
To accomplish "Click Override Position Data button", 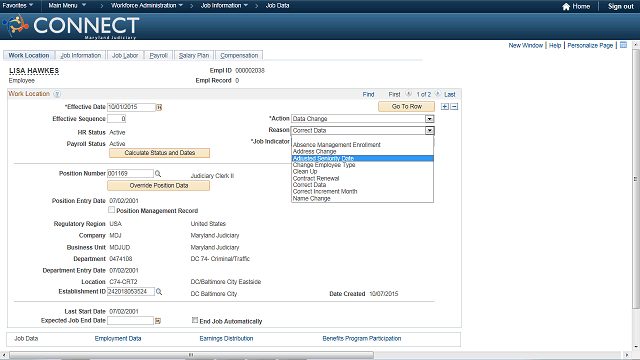I will pyautogui.click(x=159, y=186).
